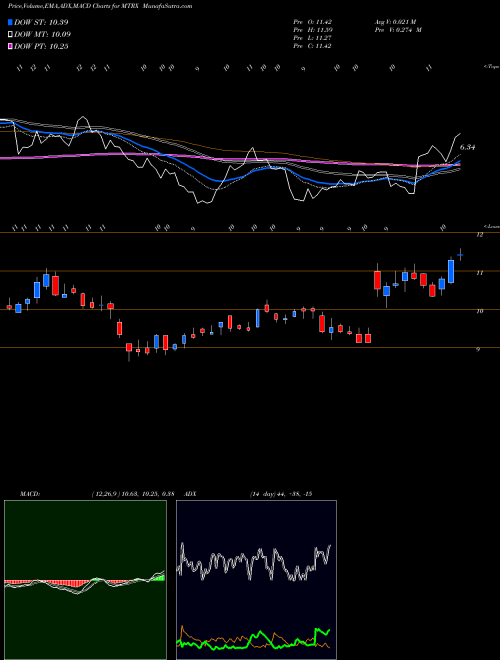Click the ADX '(14 day) 44, +38, -15' values
The height and width of the screenshot is (660, 500).
pos(280,494)
